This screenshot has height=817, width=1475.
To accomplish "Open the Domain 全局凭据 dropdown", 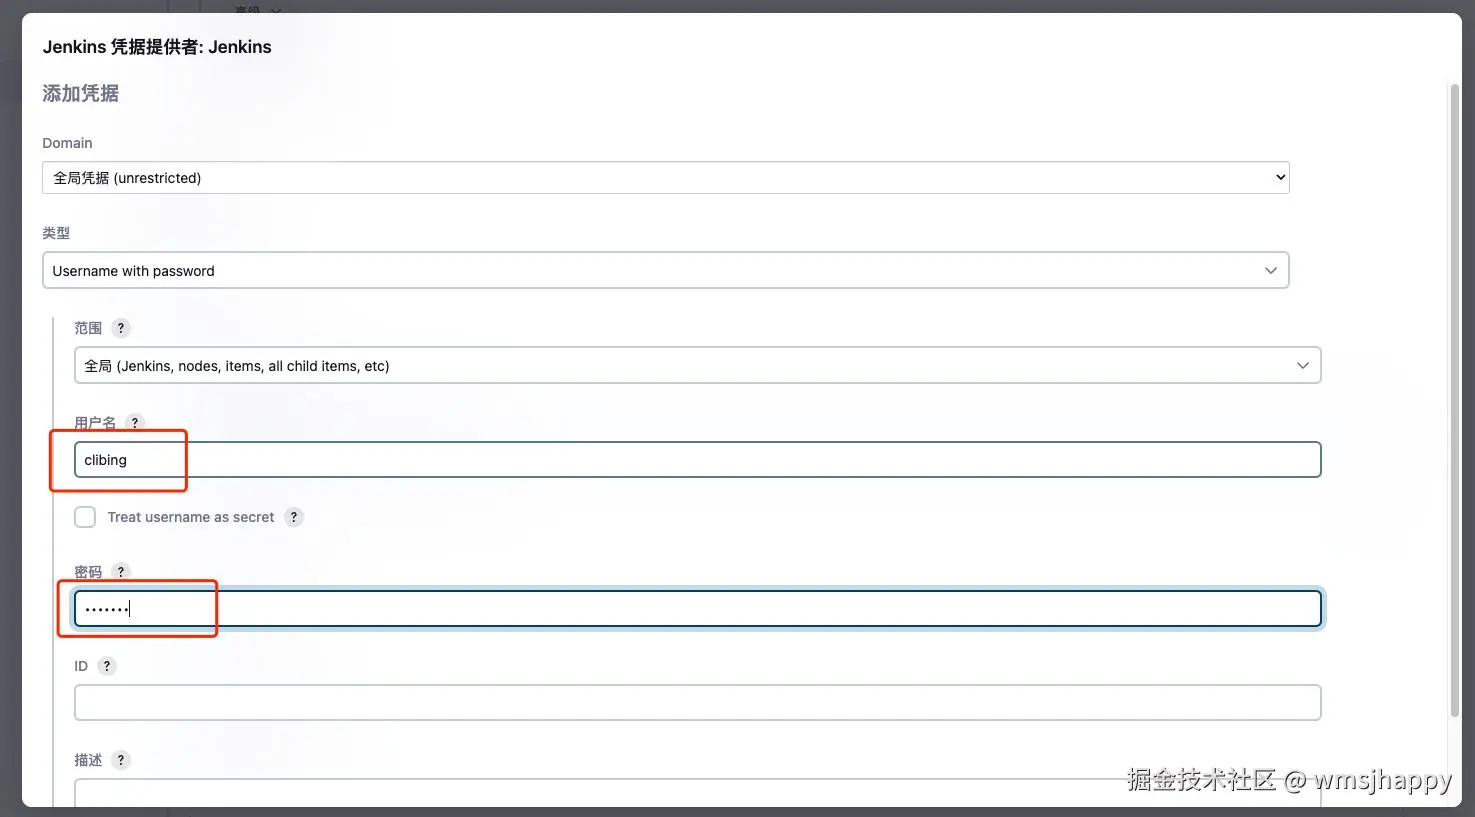I will coord(665,178).
